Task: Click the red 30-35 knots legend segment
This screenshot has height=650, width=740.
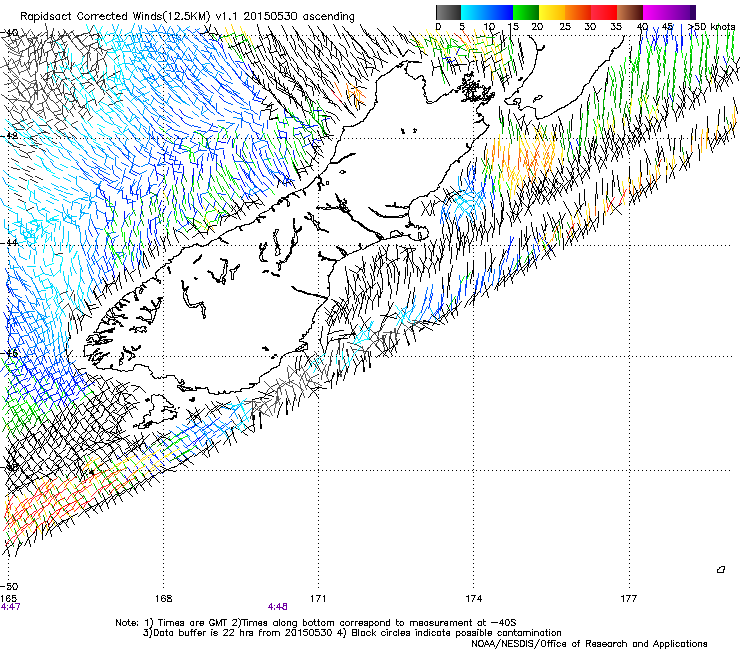Action: click(x=604, y=12)
